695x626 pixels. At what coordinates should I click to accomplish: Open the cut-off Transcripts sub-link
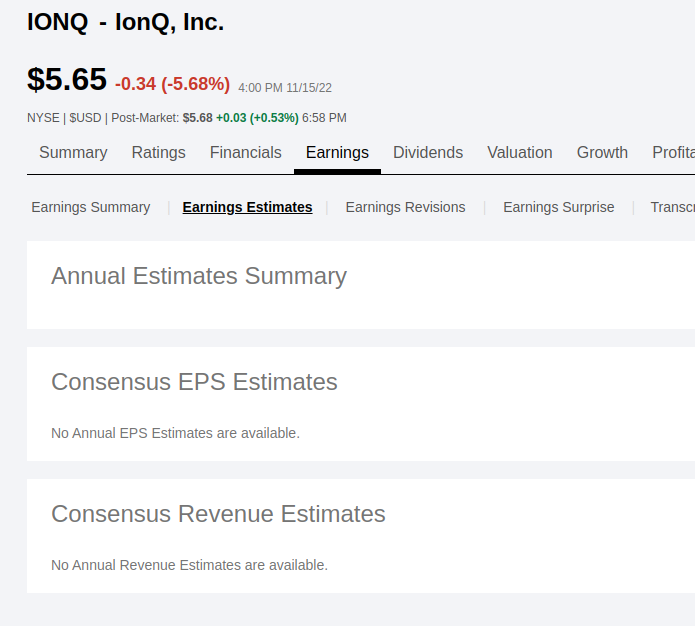[x=672, y=208]
